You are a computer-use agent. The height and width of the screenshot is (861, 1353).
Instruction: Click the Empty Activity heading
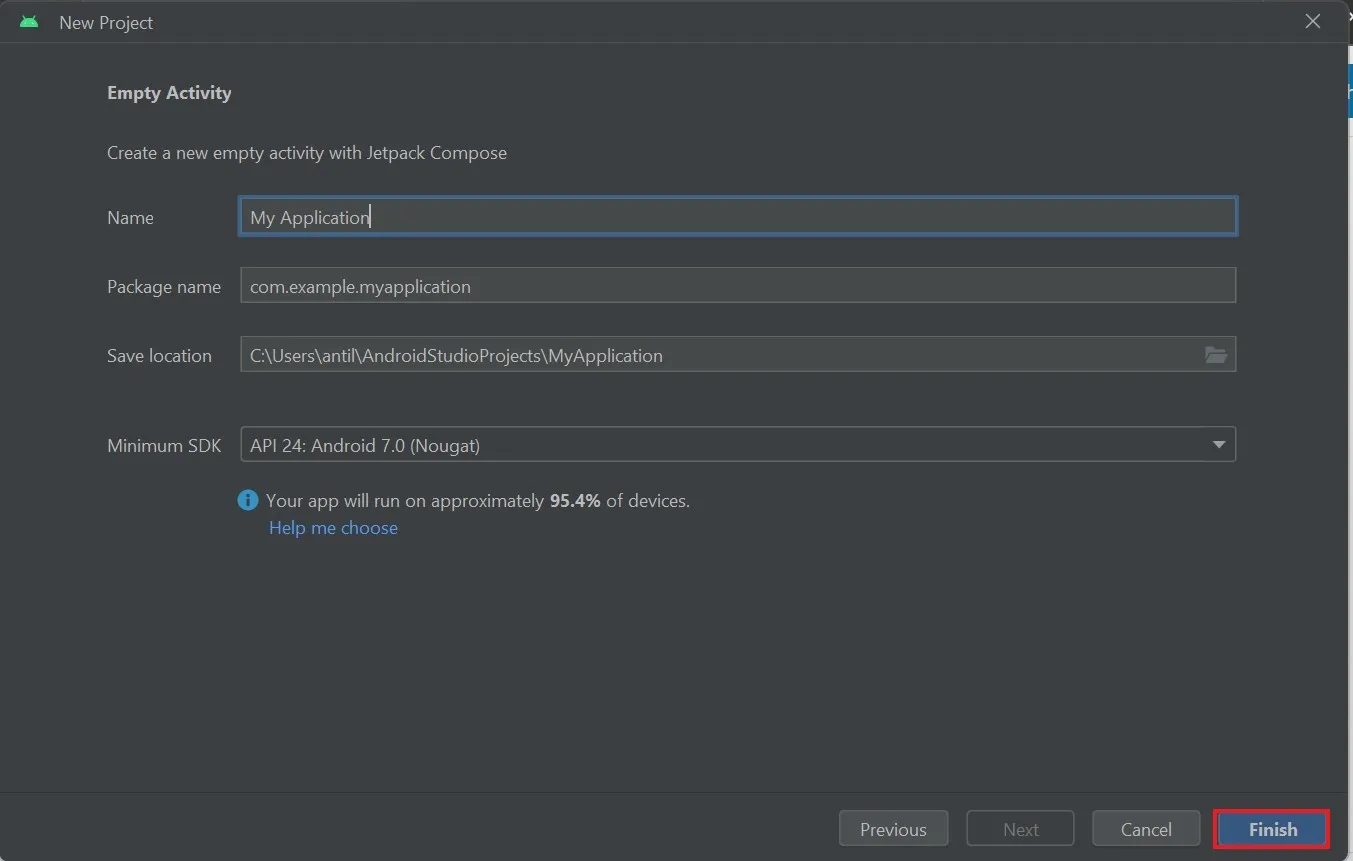pos(169,93)
